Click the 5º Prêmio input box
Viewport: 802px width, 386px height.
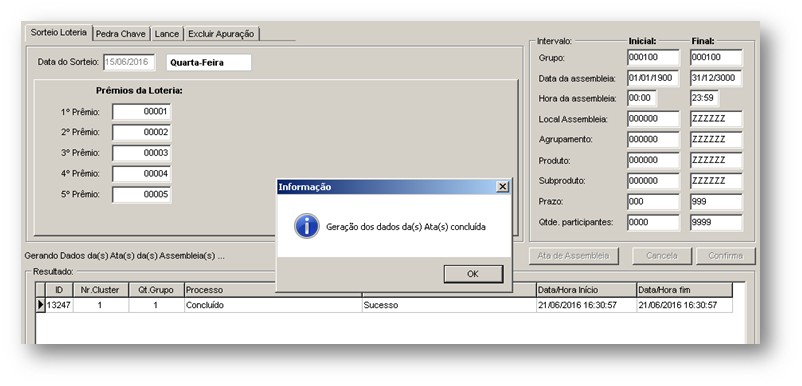[142, 195]
